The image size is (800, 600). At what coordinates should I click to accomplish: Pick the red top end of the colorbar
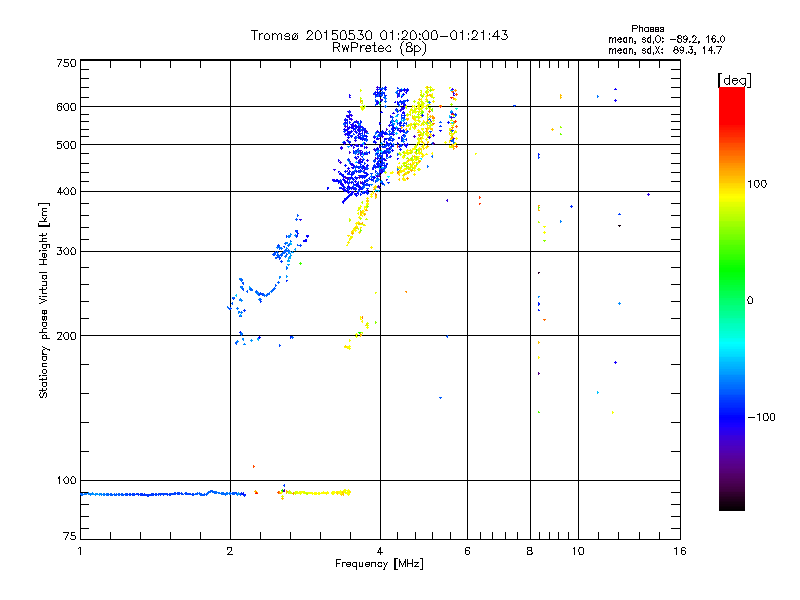click(731, 93)
